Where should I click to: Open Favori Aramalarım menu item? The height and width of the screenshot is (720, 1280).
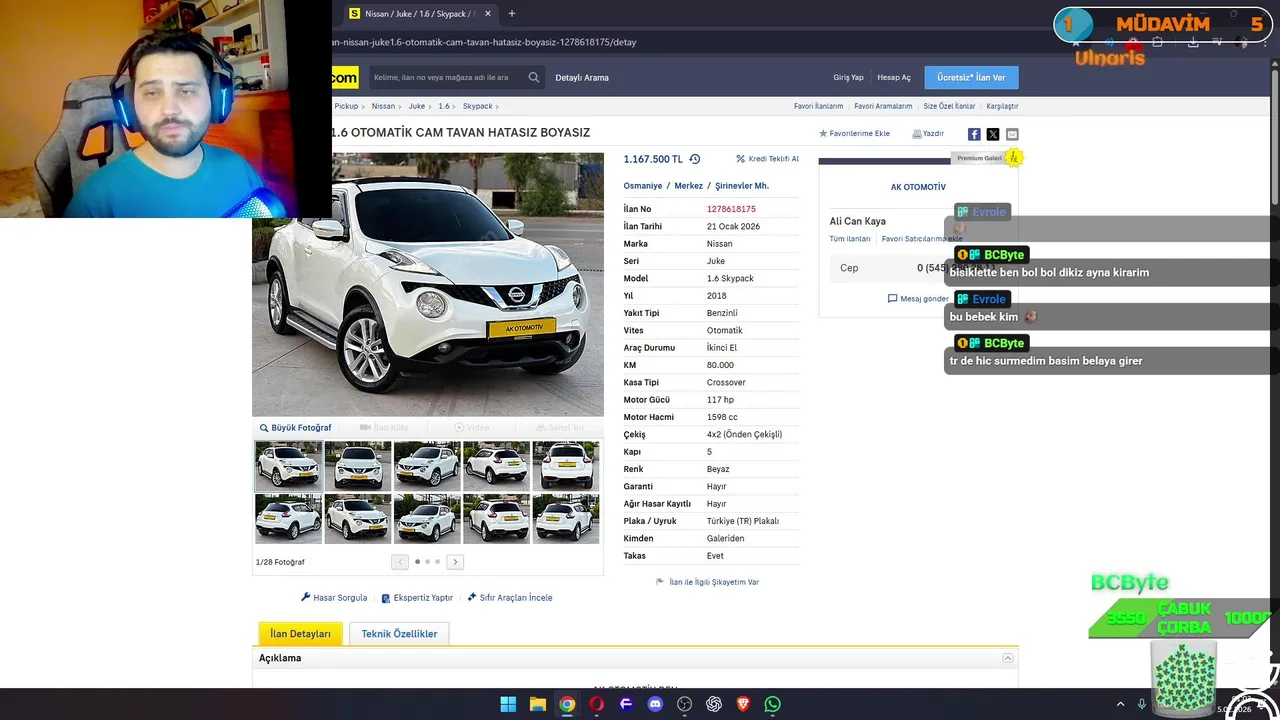(x=883, y=106)
